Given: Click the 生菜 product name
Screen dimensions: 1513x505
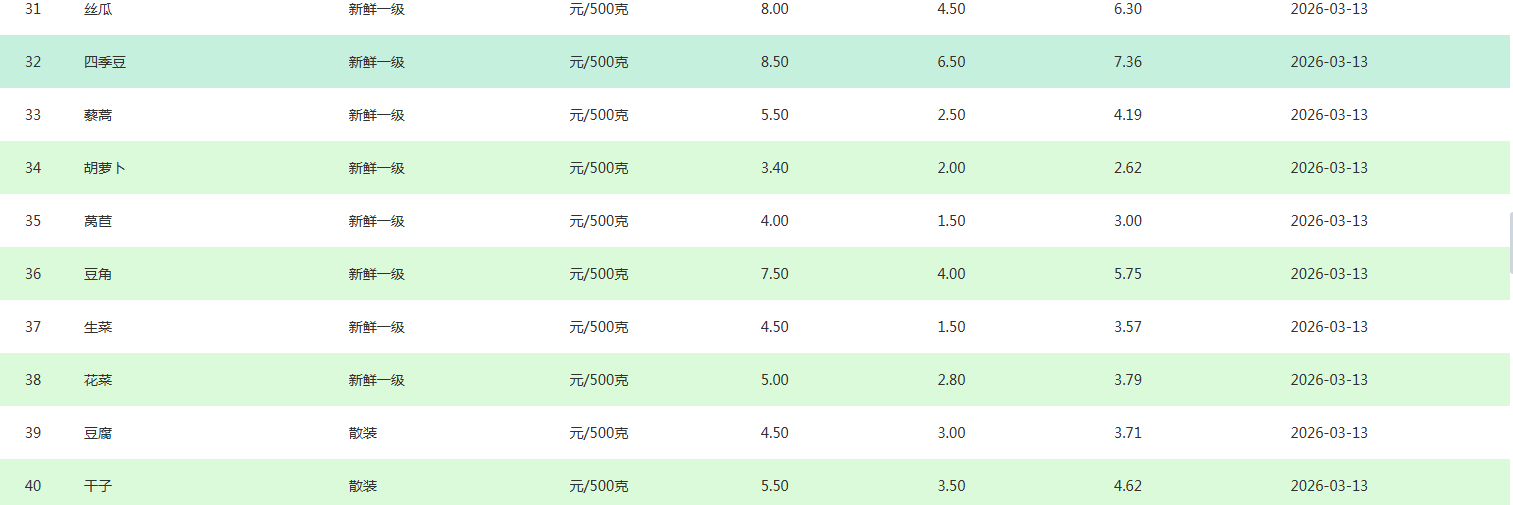Looking at the screenshot, I should point(98,327).
